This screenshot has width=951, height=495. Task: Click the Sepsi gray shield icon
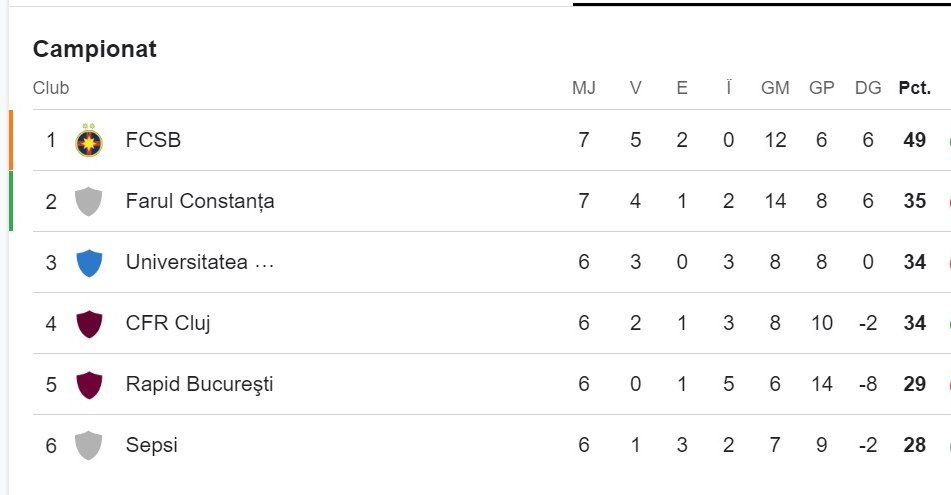coord(89,445)
